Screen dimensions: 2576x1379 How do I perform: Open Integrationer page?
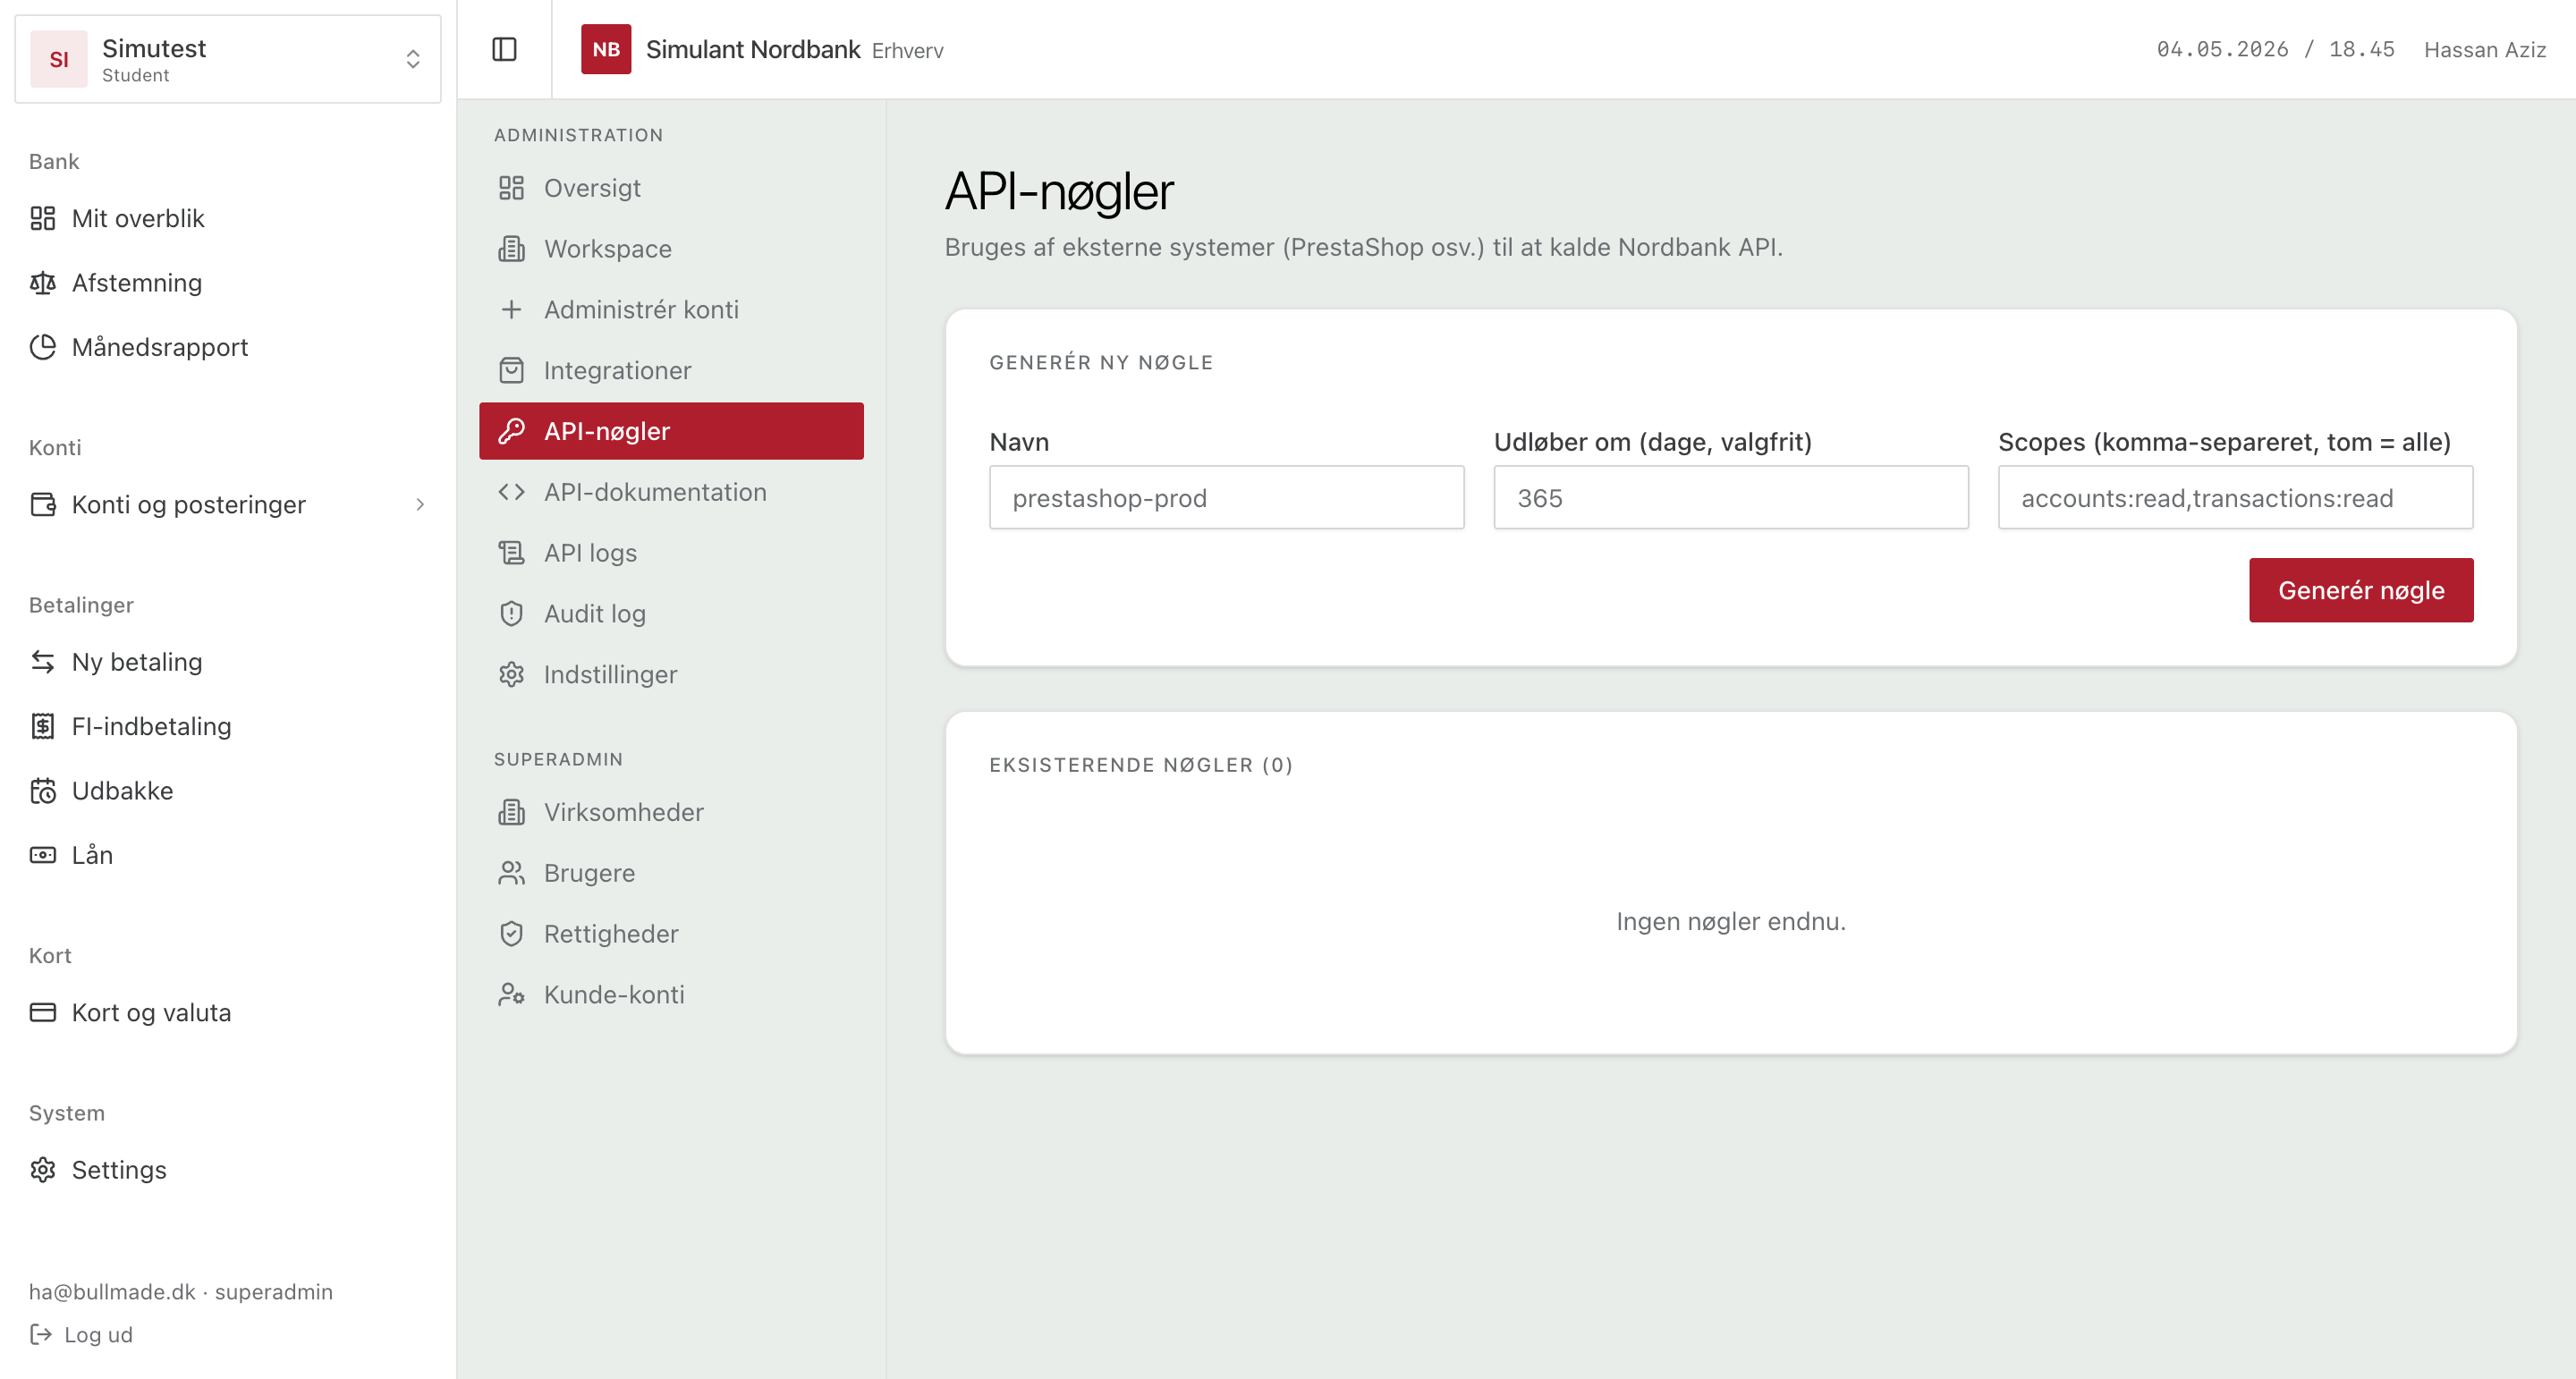pos(671,370)
